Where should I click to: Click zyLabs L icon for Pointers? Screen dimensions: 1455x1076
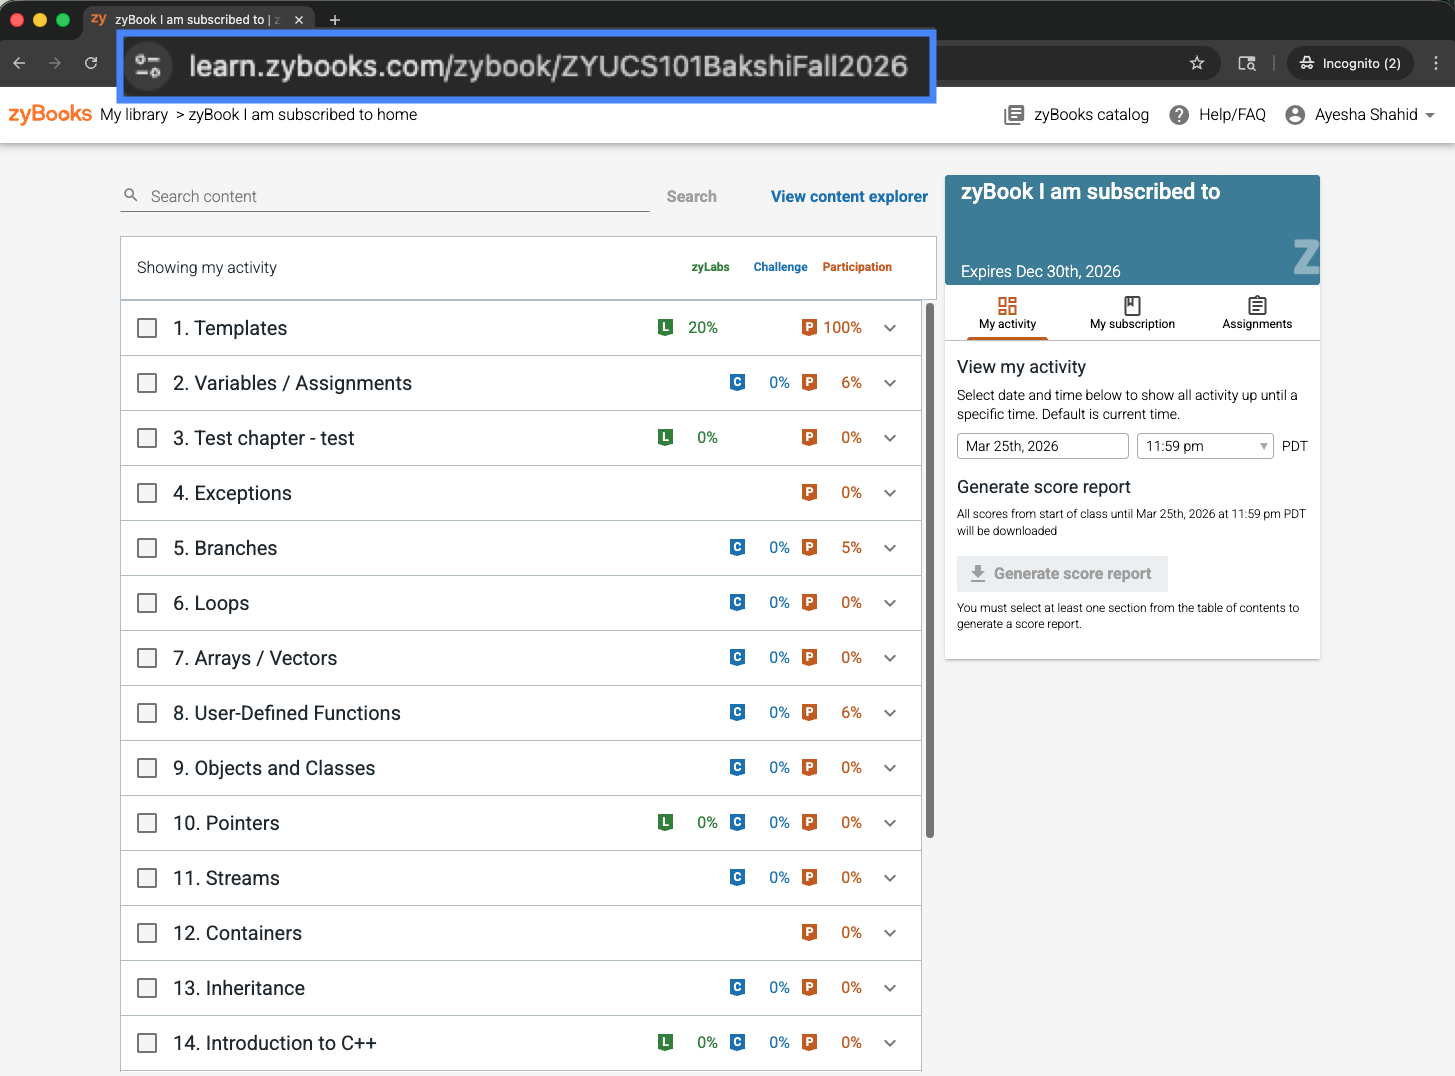(x=665, y=822)
